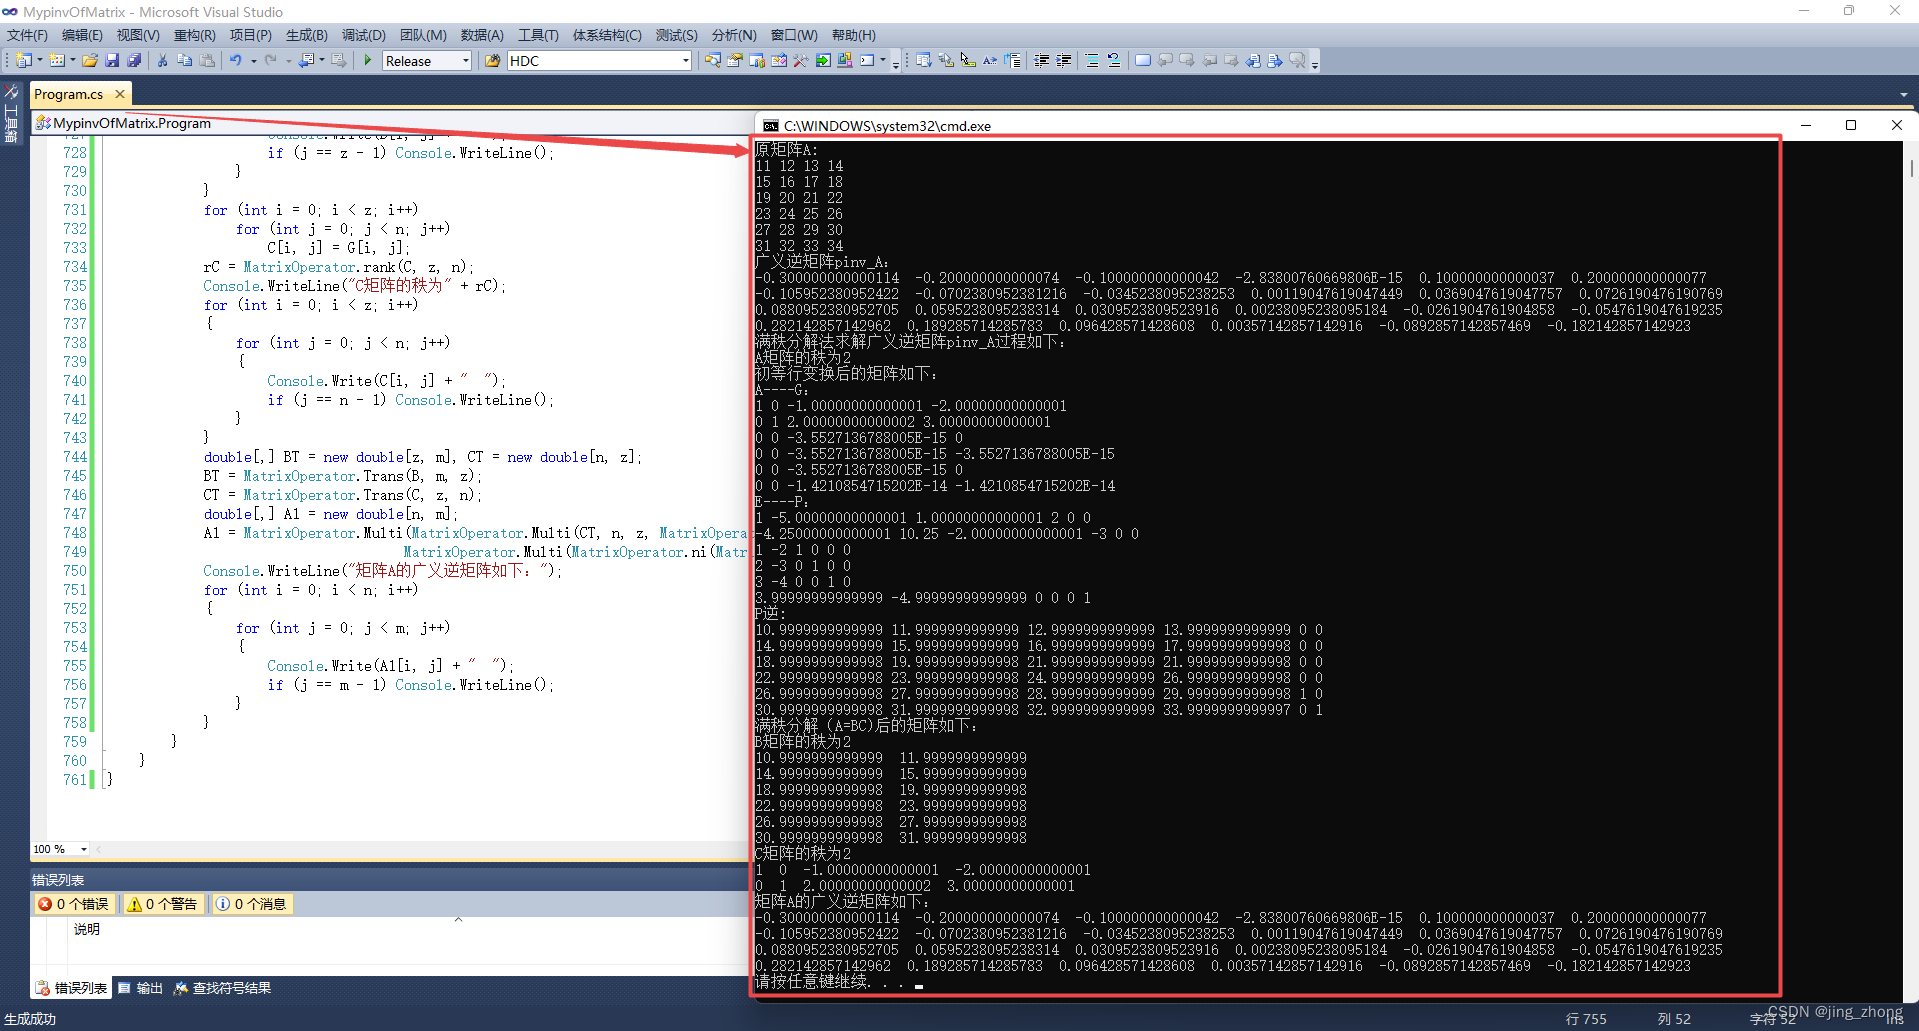The width and height of the screenshot is (1919, 1031).
Task: Open the Properties Window icon
Action: point(734,61)
